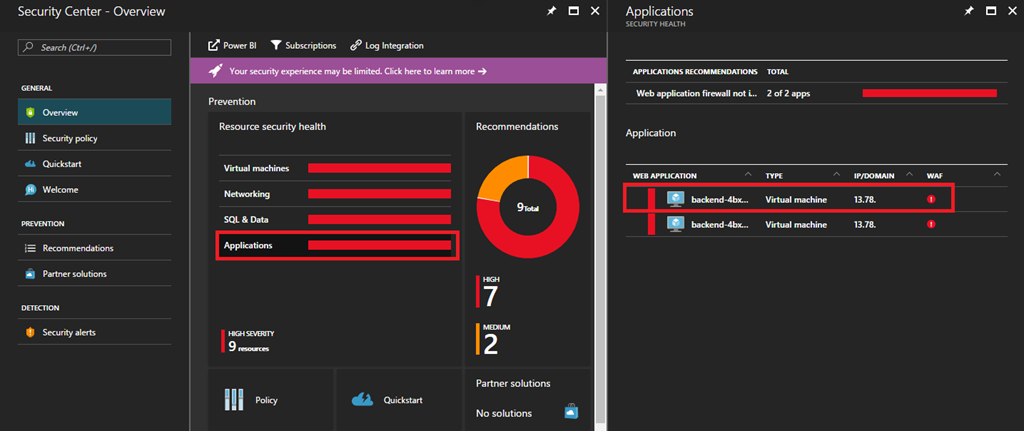Click WAF alert icon in second row
Image resolution: width=1024 pixels, height=431 pixels.
pos(931,224)
